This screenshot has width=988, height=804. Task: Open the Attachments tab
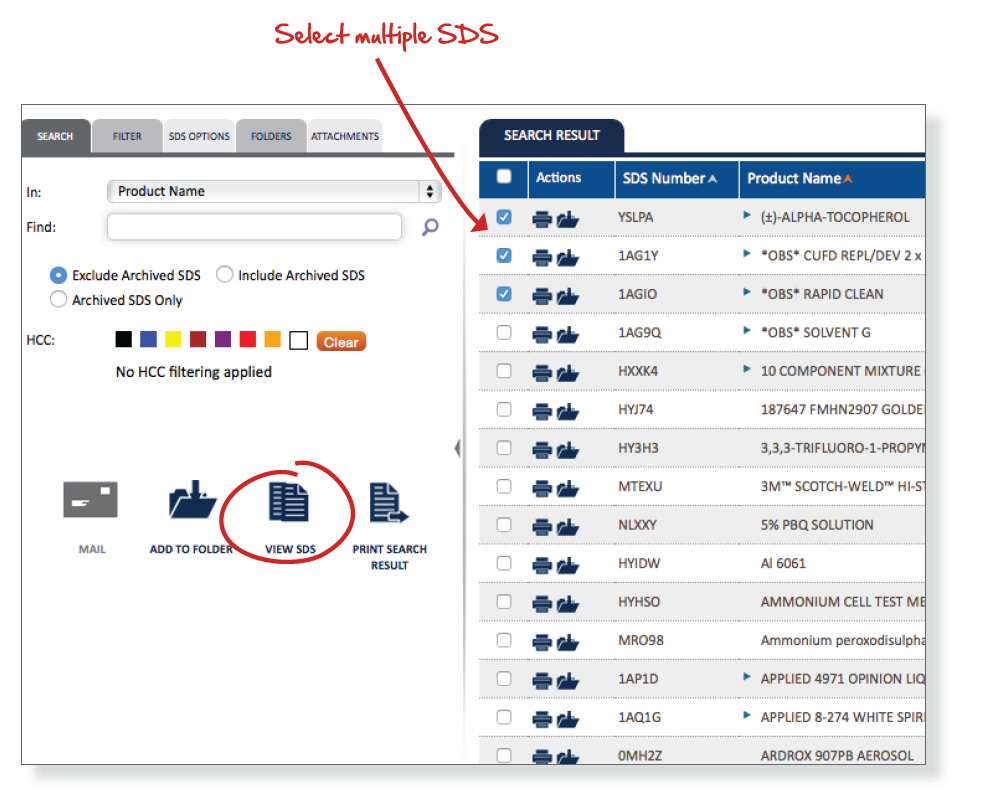345,136
